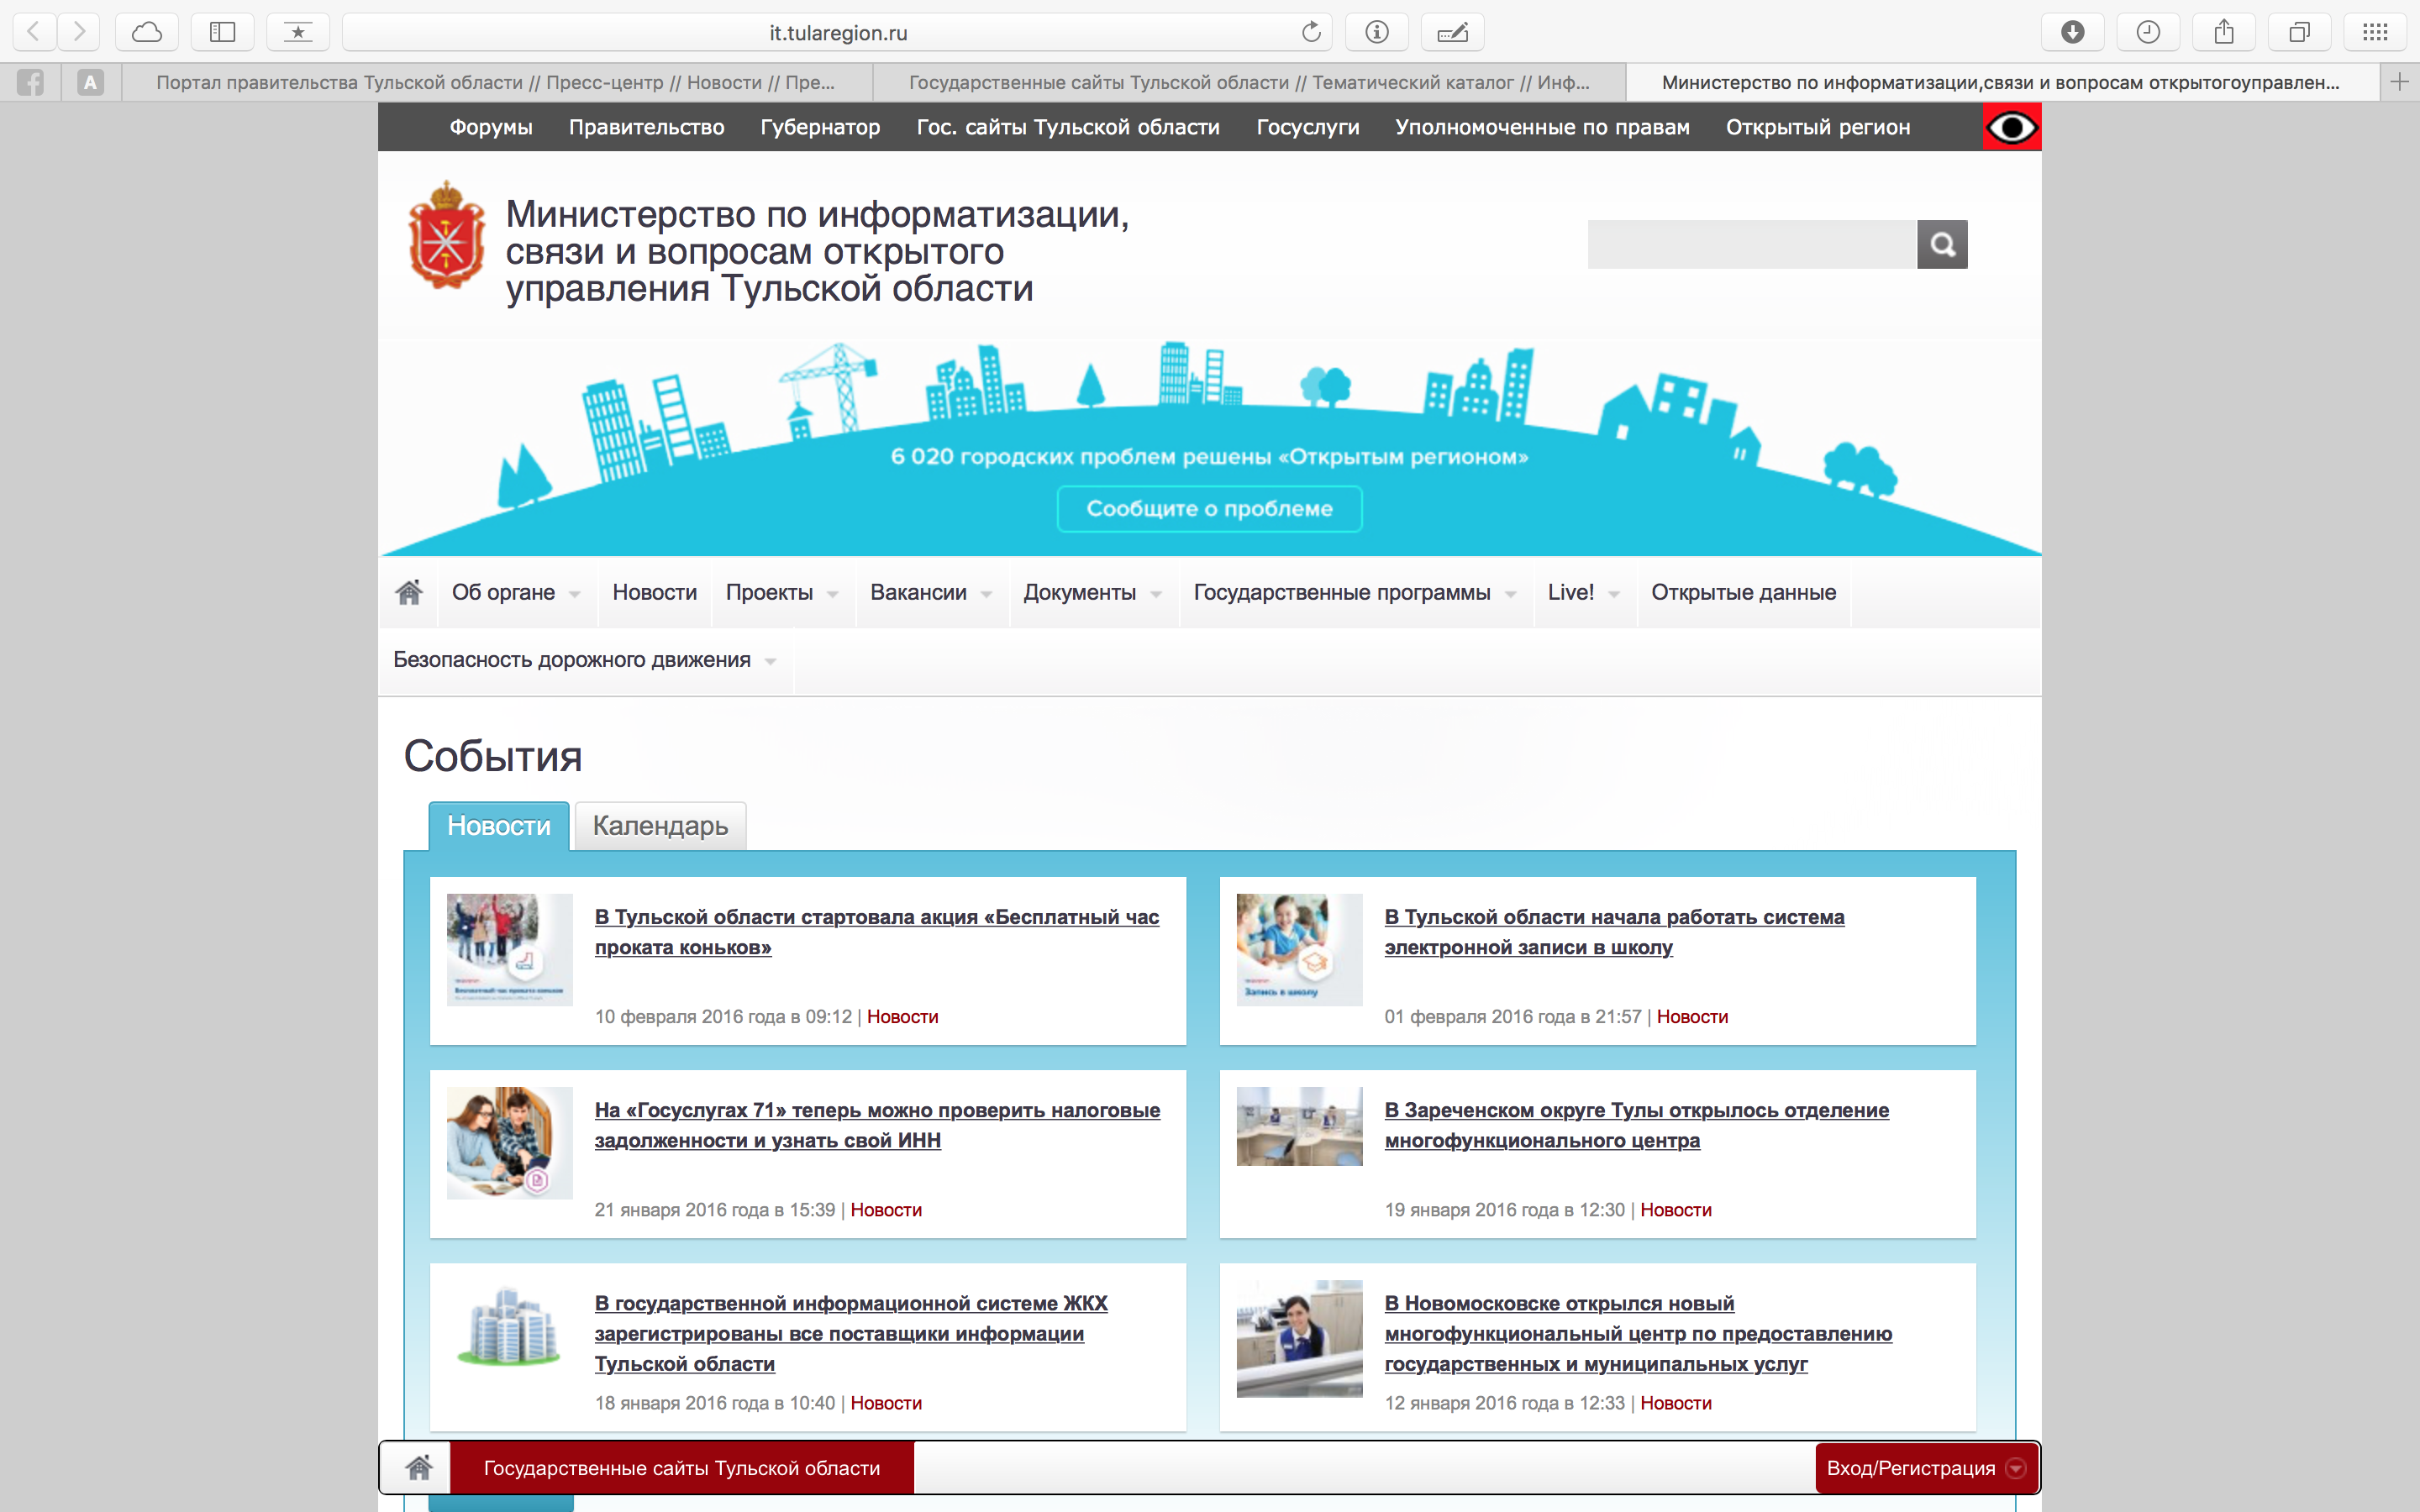Open 'Госуслуги' top bar link
This screenshot has width=2420, height=1512.
pos(1307,127)
